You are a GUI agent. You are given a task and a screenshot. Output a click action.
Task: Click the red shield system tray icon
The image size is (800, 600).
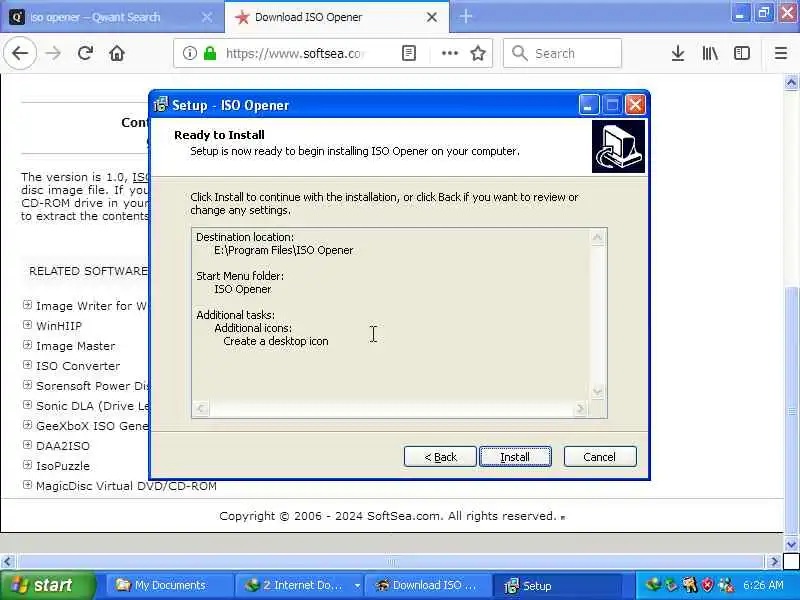click(x=707, y=585)
